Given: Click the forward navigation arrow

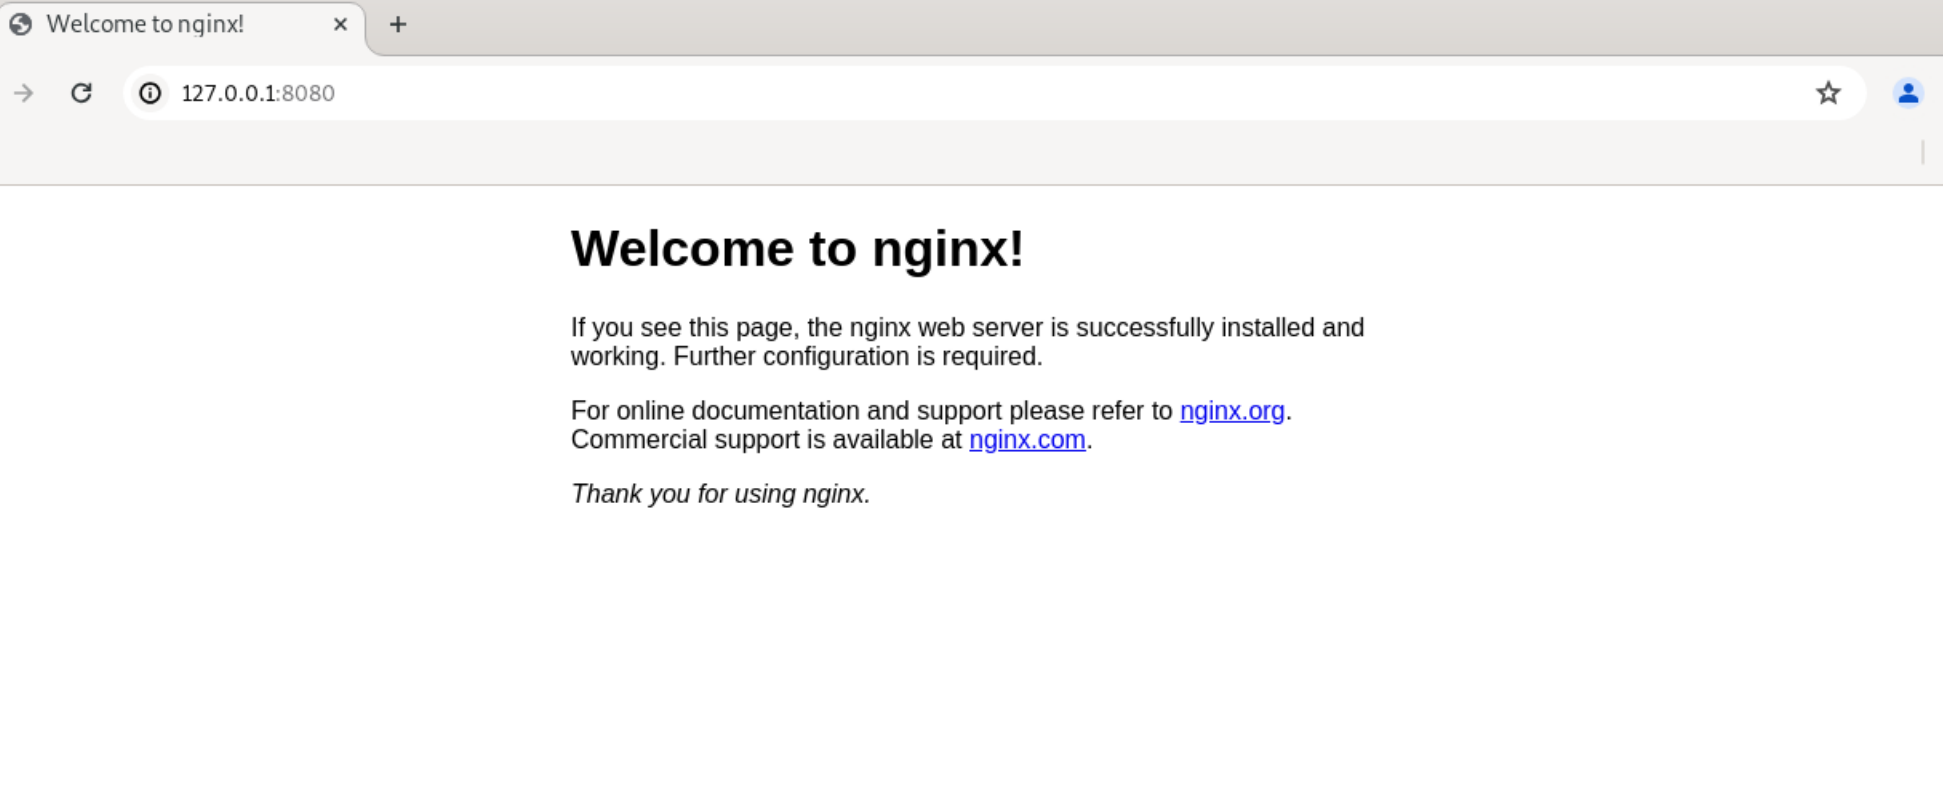Looking at the screenshot, I should click(x=24, y=93).
